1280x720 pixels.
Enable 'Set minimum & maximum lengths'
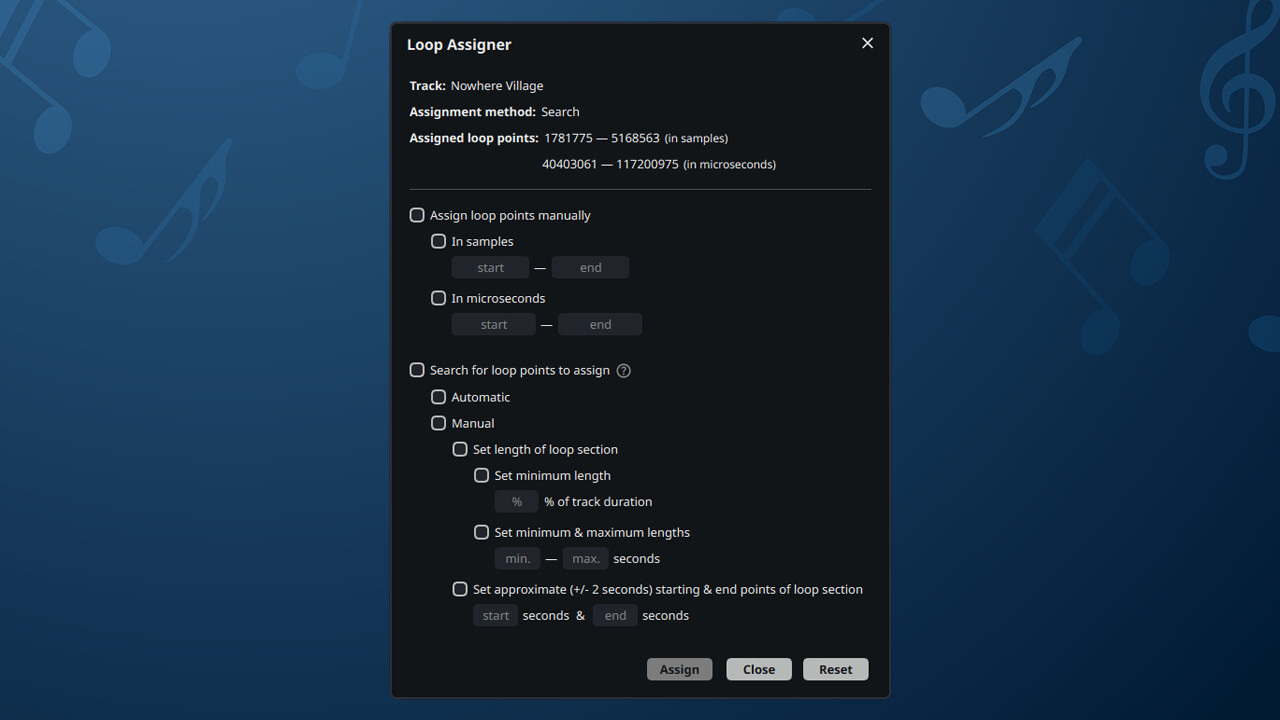[481, 531]
